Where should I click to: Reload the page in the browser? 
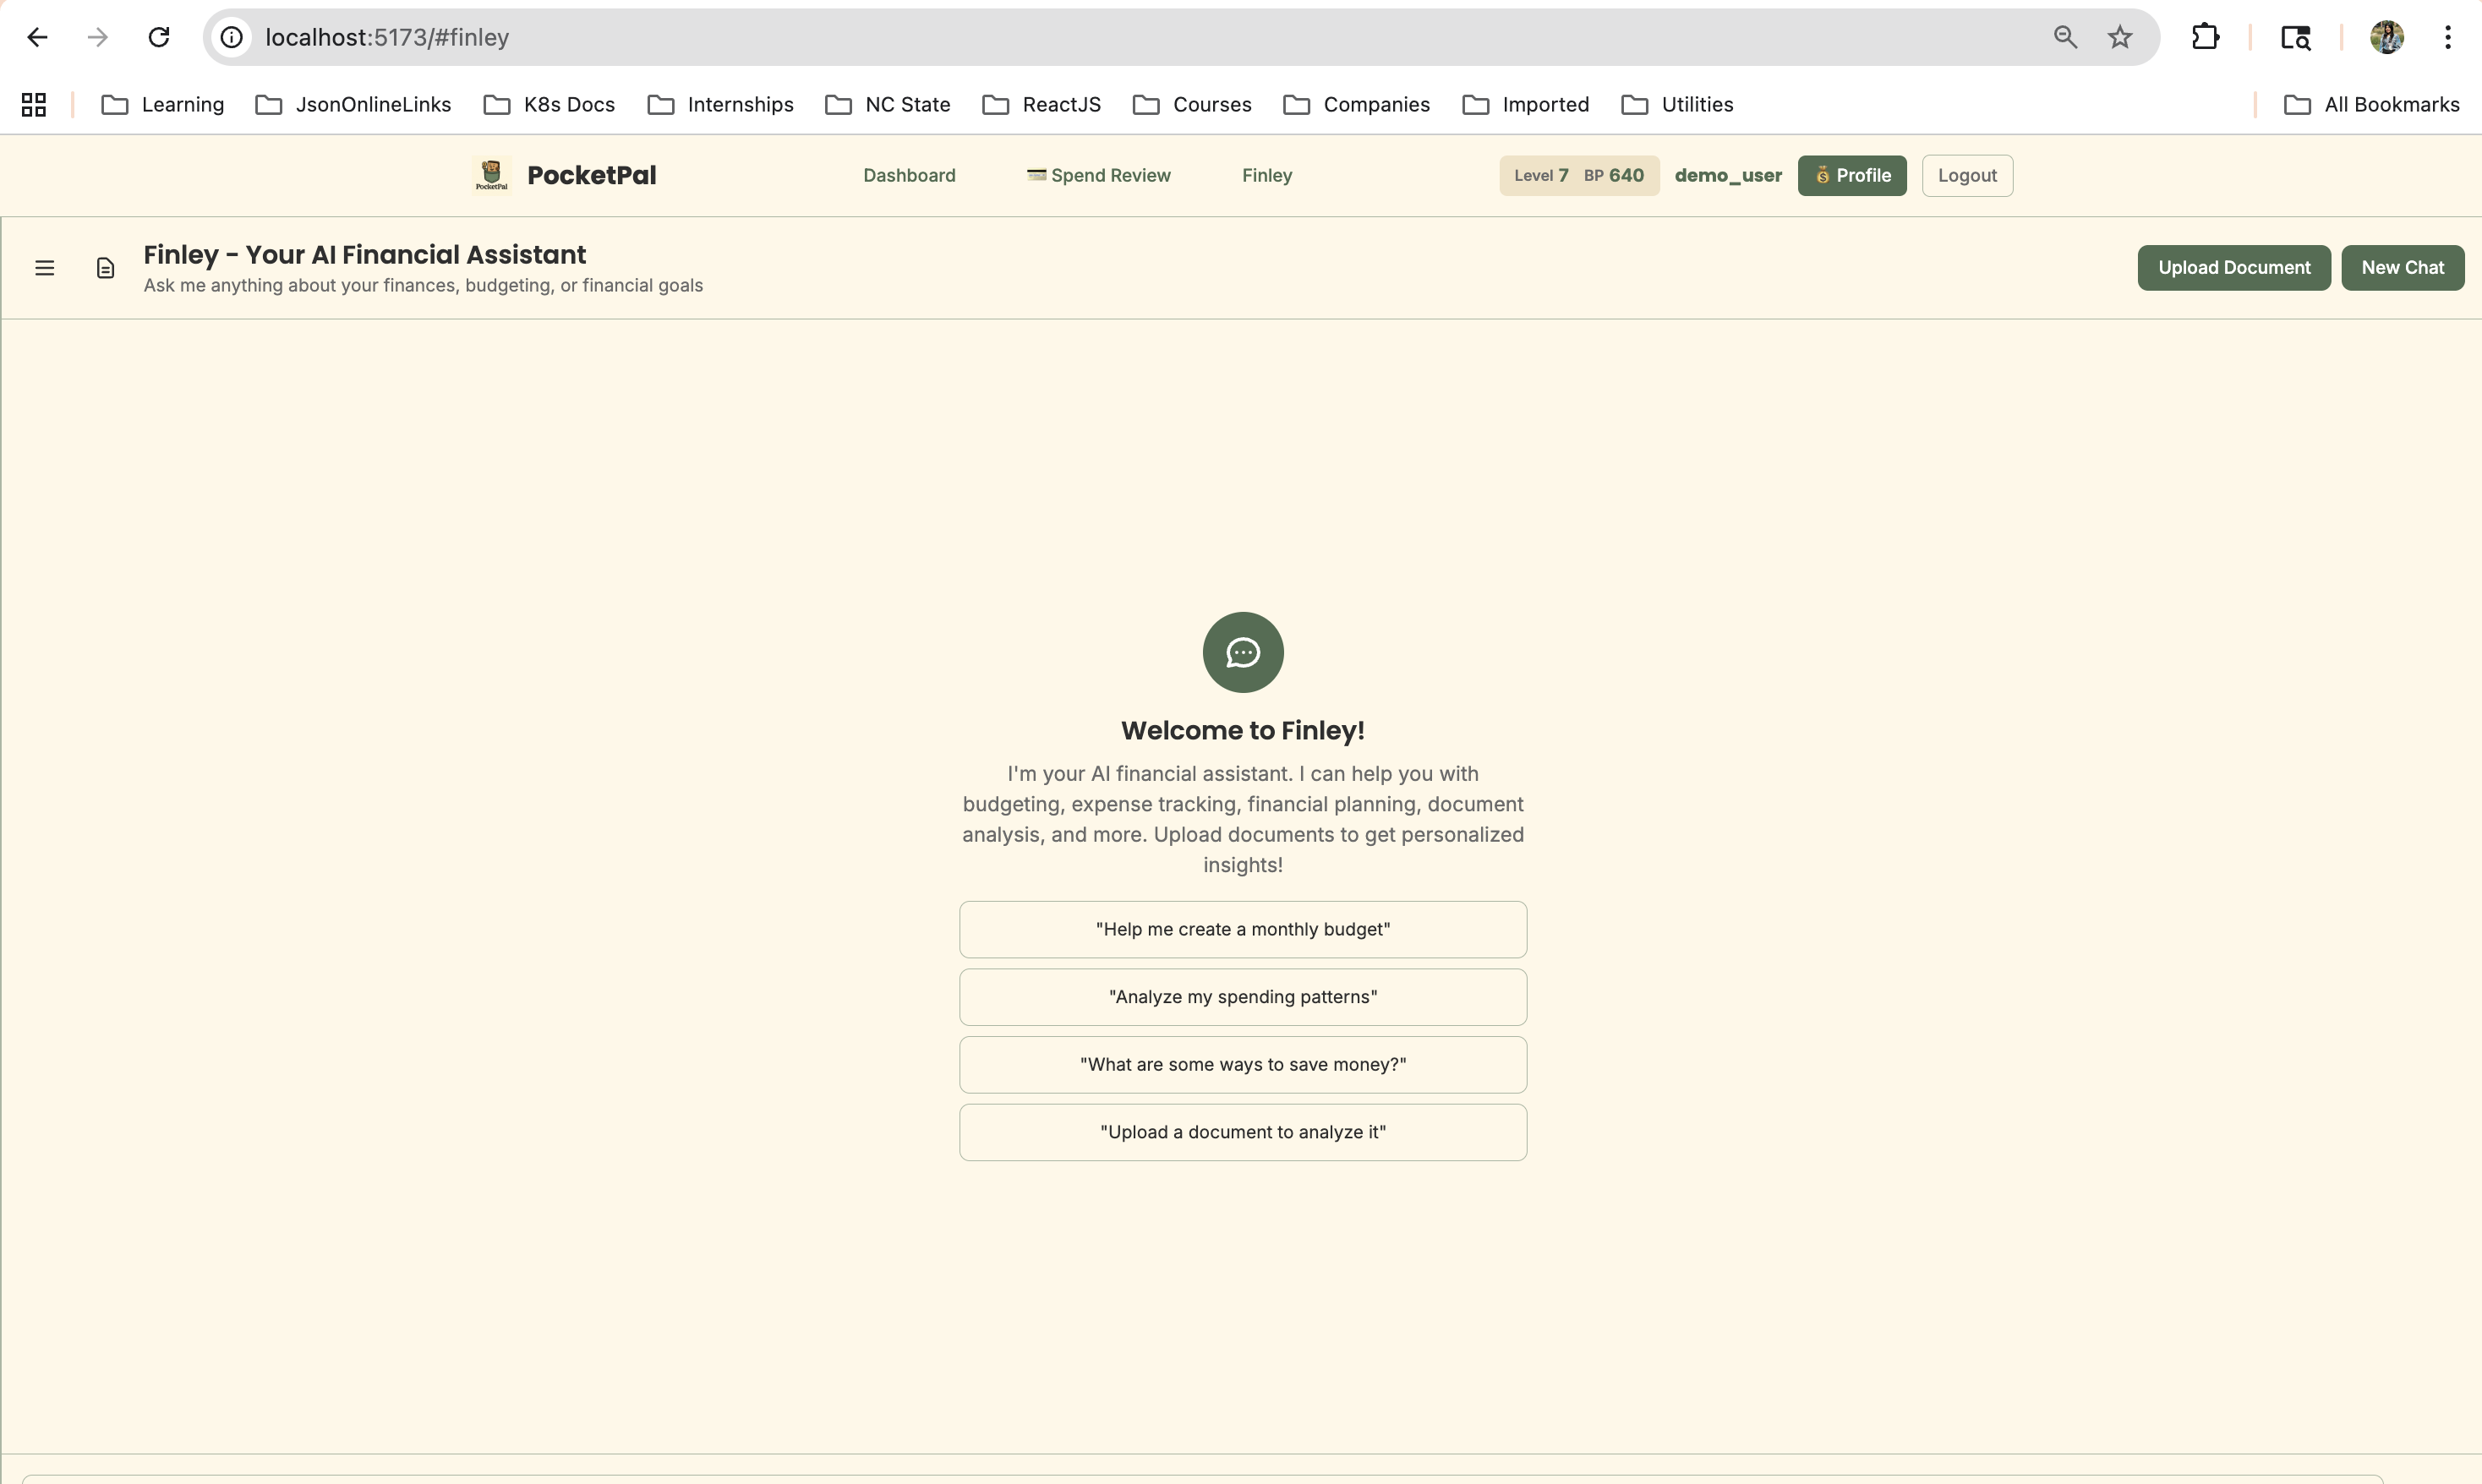point(158,37)
